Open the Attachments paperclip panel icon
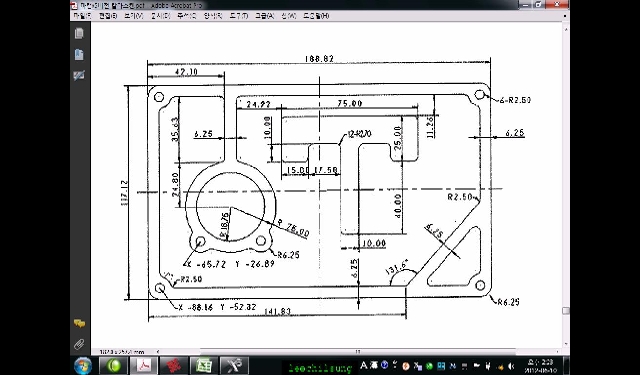 [x=79, y=344]
